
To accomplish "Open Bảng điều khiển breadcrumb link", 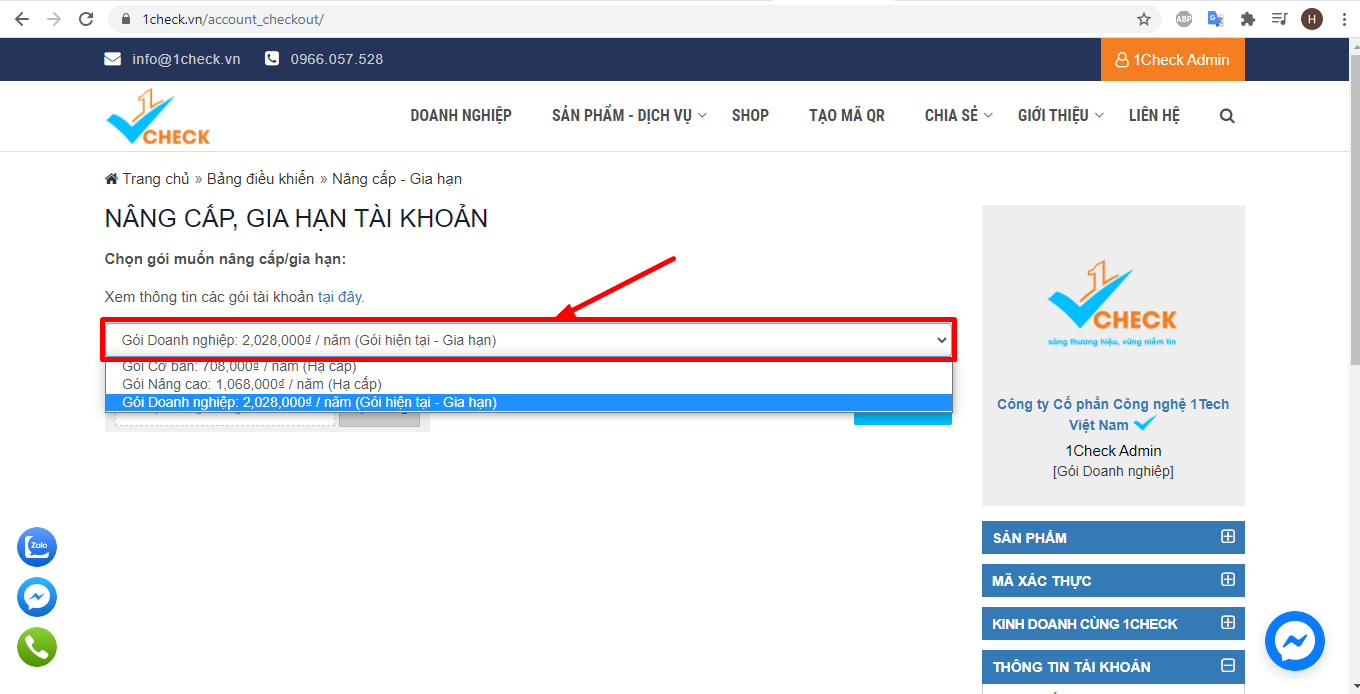I will [260, 179].
